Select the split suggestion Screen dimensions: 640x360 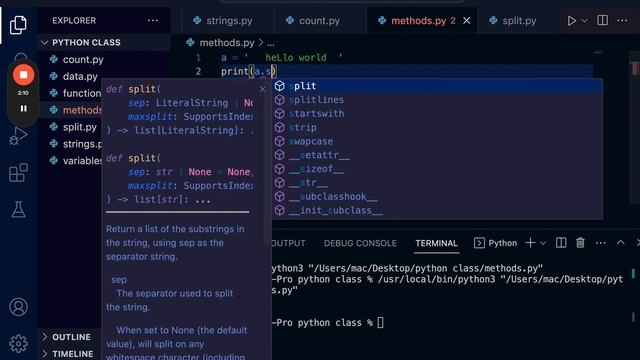[437, 86]
